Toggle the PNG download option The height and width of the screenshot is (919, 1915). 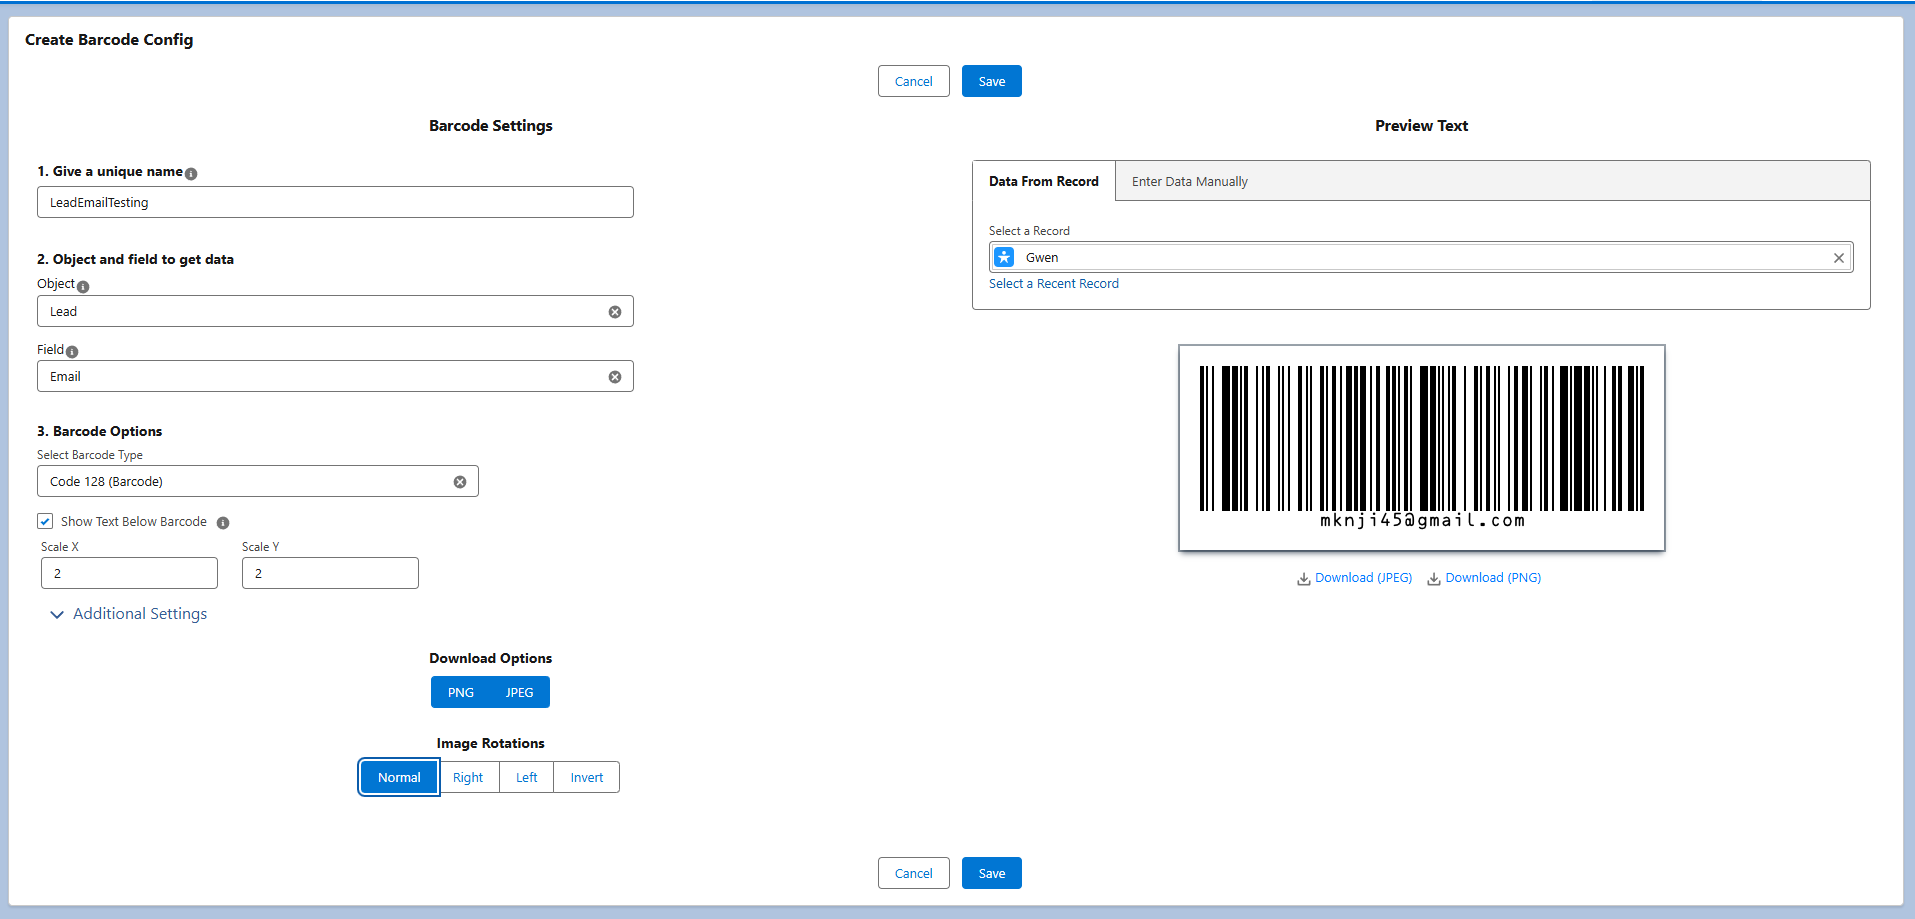tap(461, 692)
